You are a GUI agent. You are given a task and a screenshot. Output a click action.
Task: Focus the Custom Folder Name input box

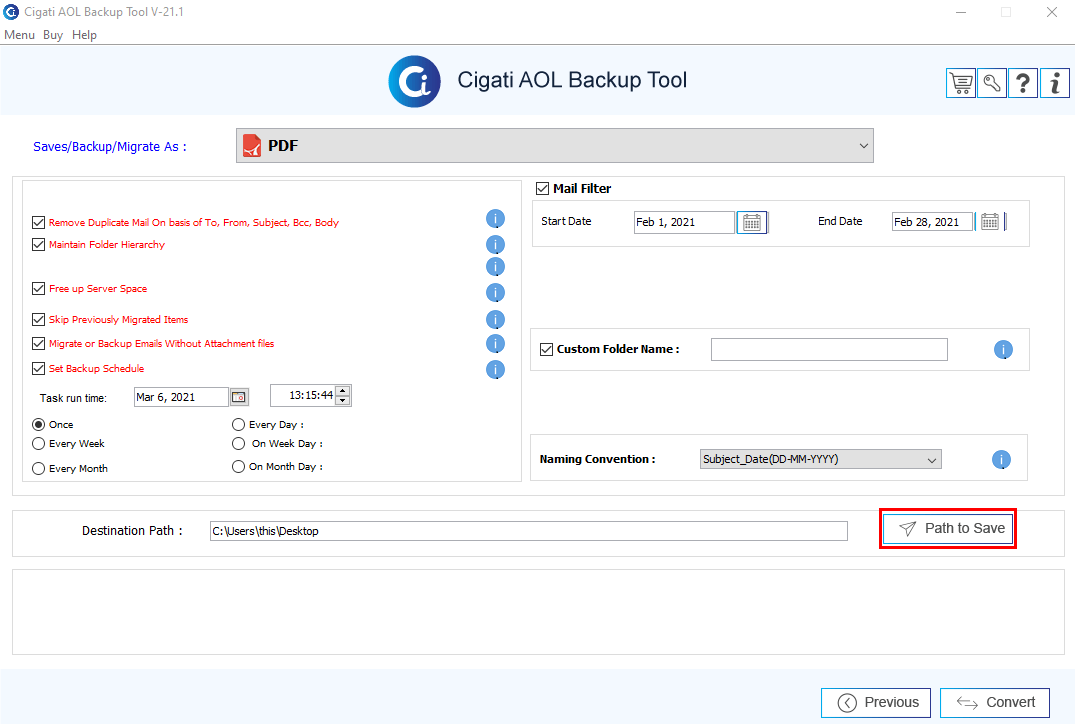pyautogui.click(x=829, y=349)
